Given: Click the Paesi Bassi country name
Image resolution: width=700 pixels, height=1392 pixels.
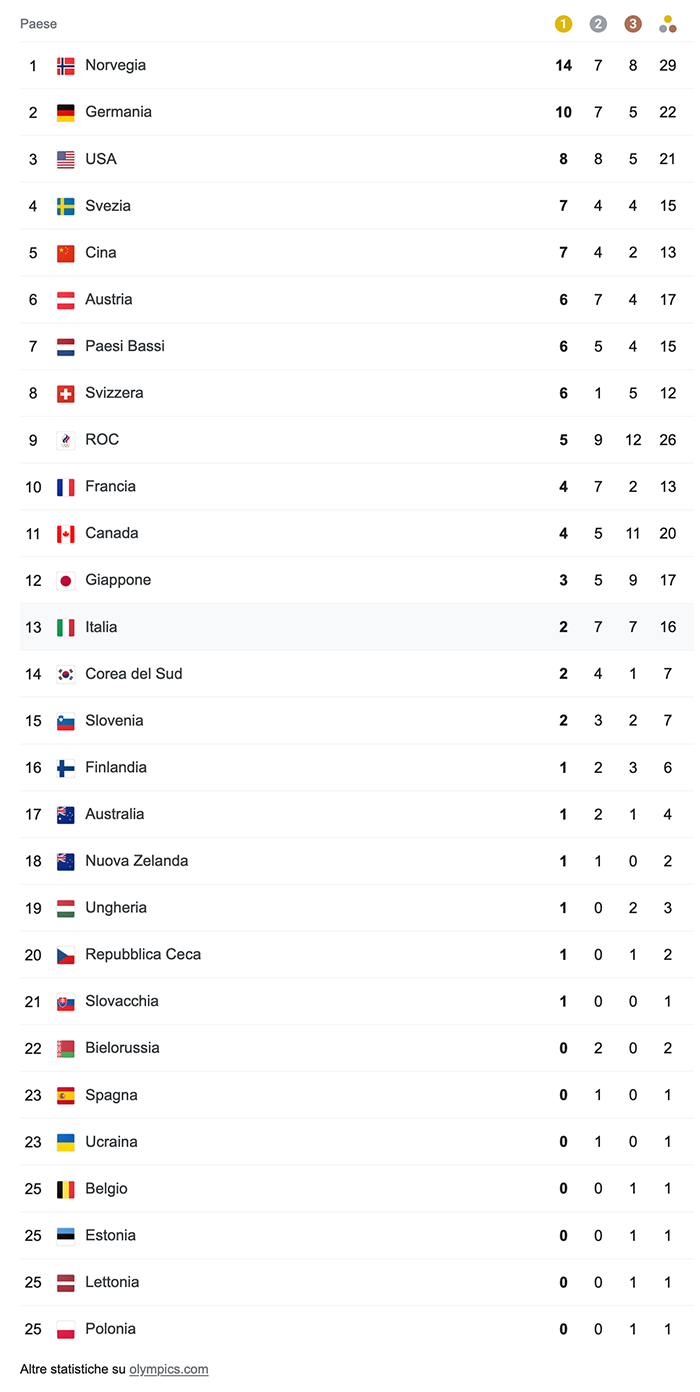Looking at the screenshot, I should coord(125,346).
